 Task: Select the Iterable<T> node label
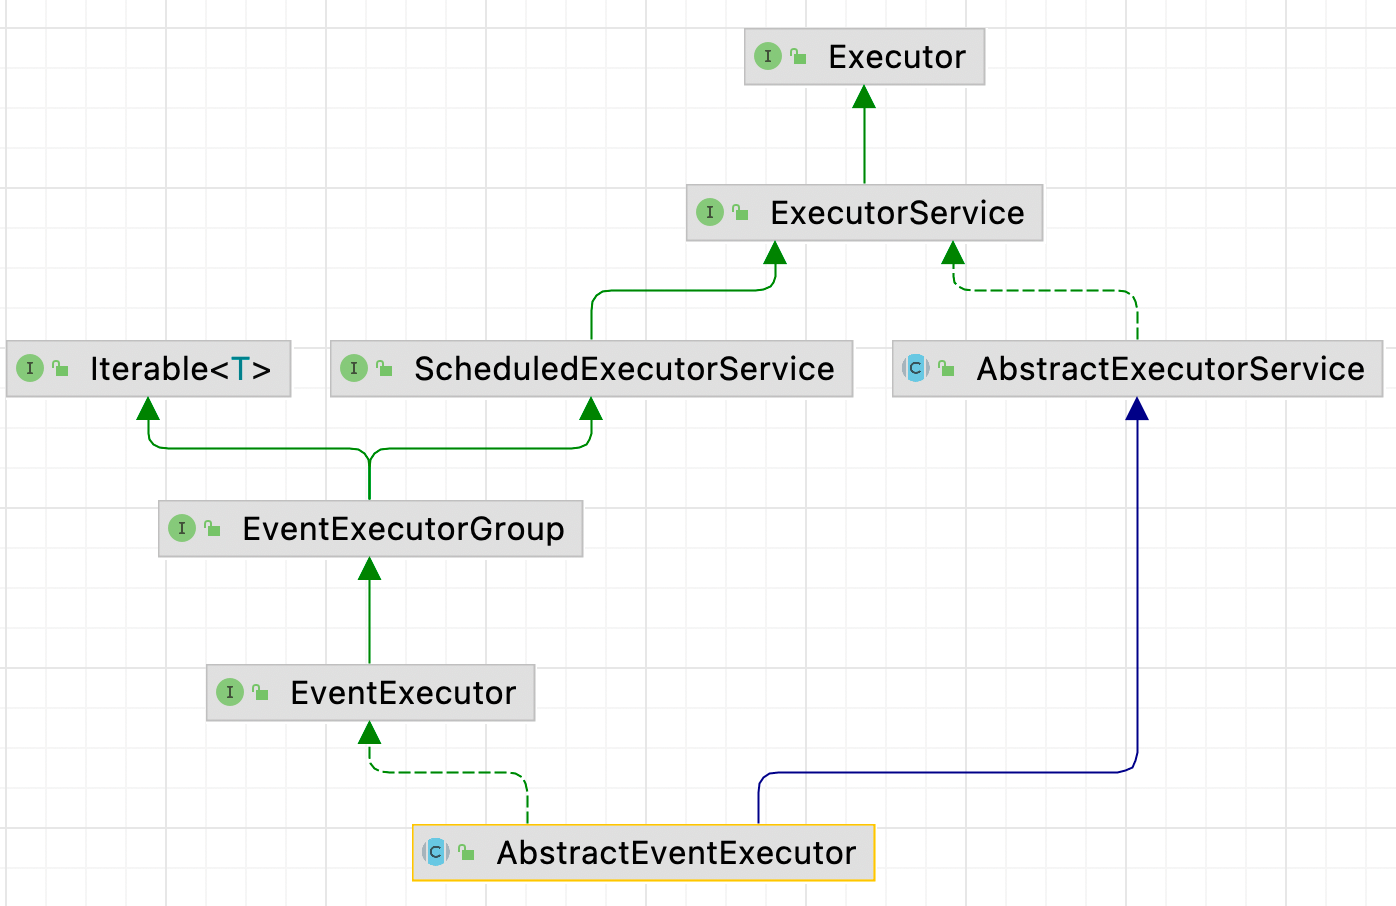(180, 369)
